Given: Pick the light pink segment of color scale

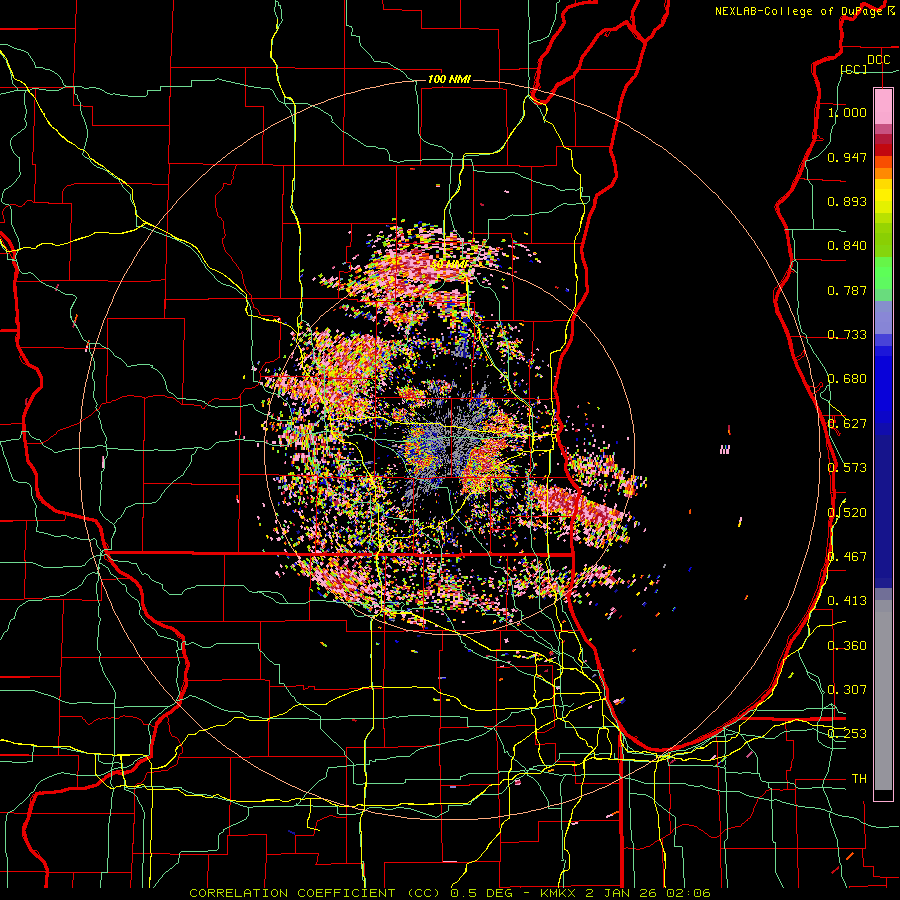Looking at the screenshot, I should coord(883,106).
